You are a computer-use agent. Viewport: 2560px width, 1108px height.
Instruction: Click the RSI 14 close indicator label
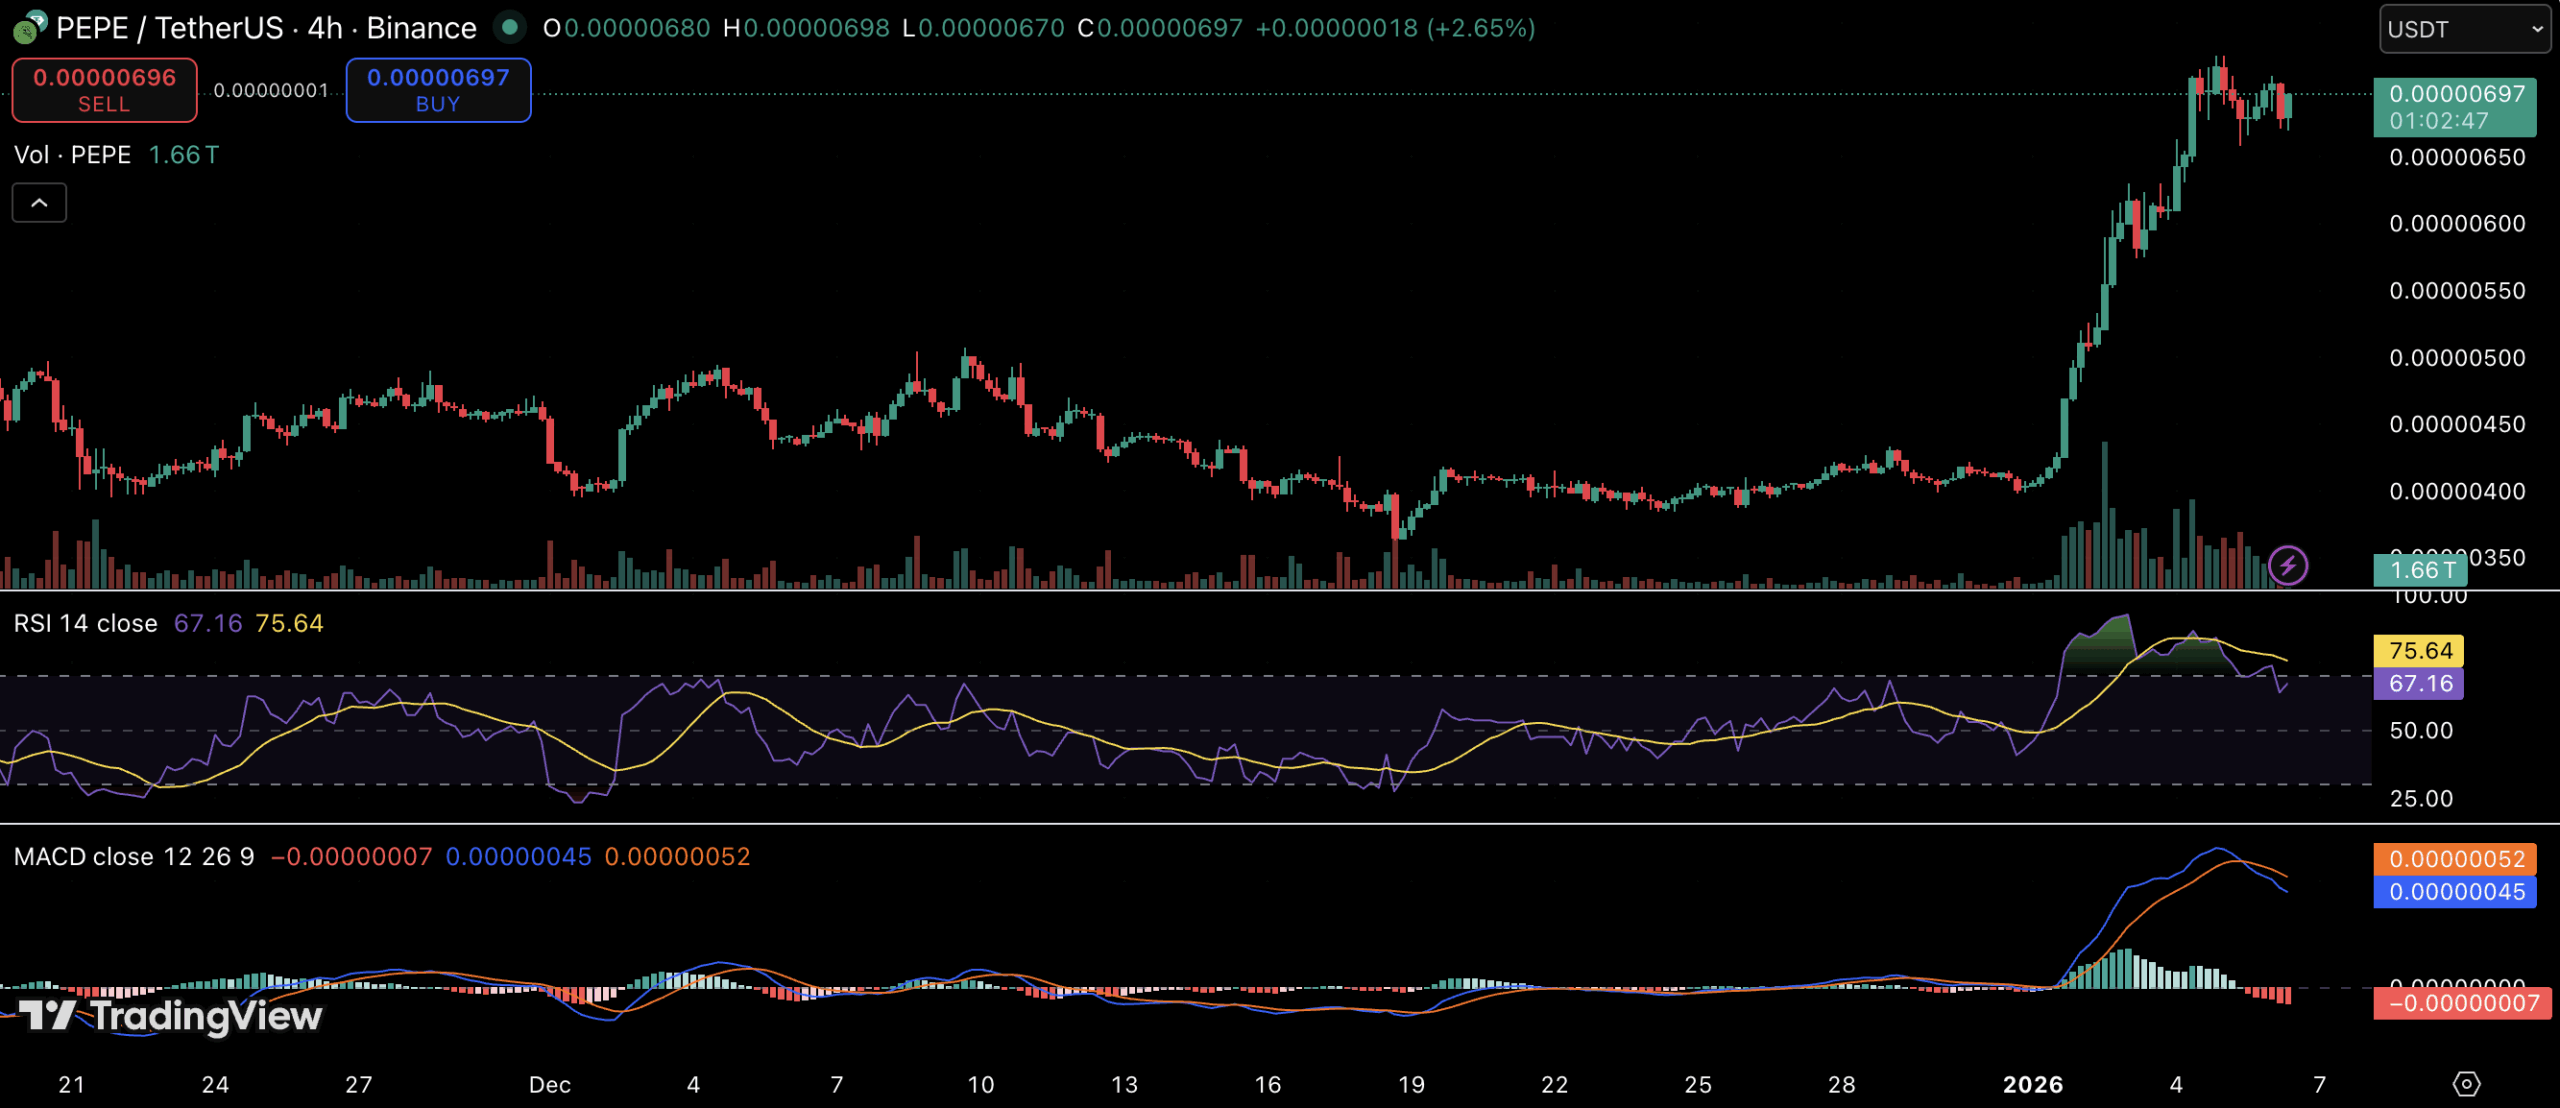(x=85, y=622)
